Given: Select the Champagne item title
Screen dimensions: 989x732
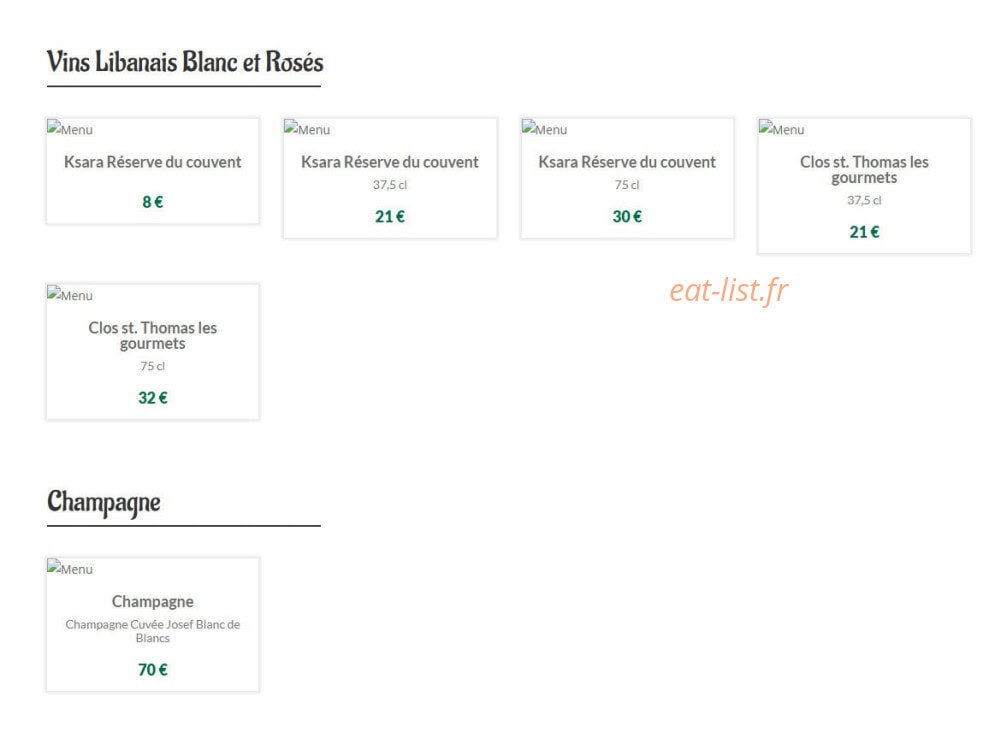Looking at the screenshot, I should point(153,601).
